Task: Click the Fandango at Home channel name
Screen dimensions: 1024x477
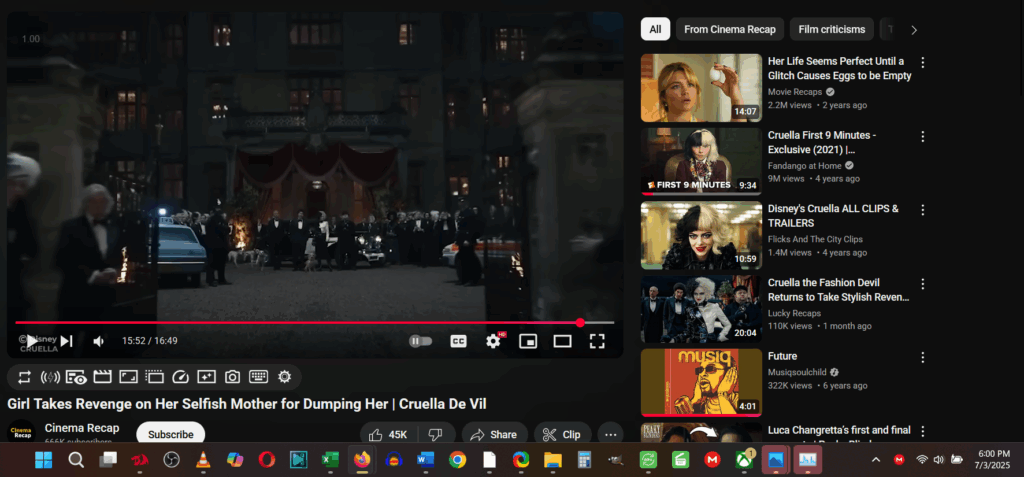Action: 805,166
